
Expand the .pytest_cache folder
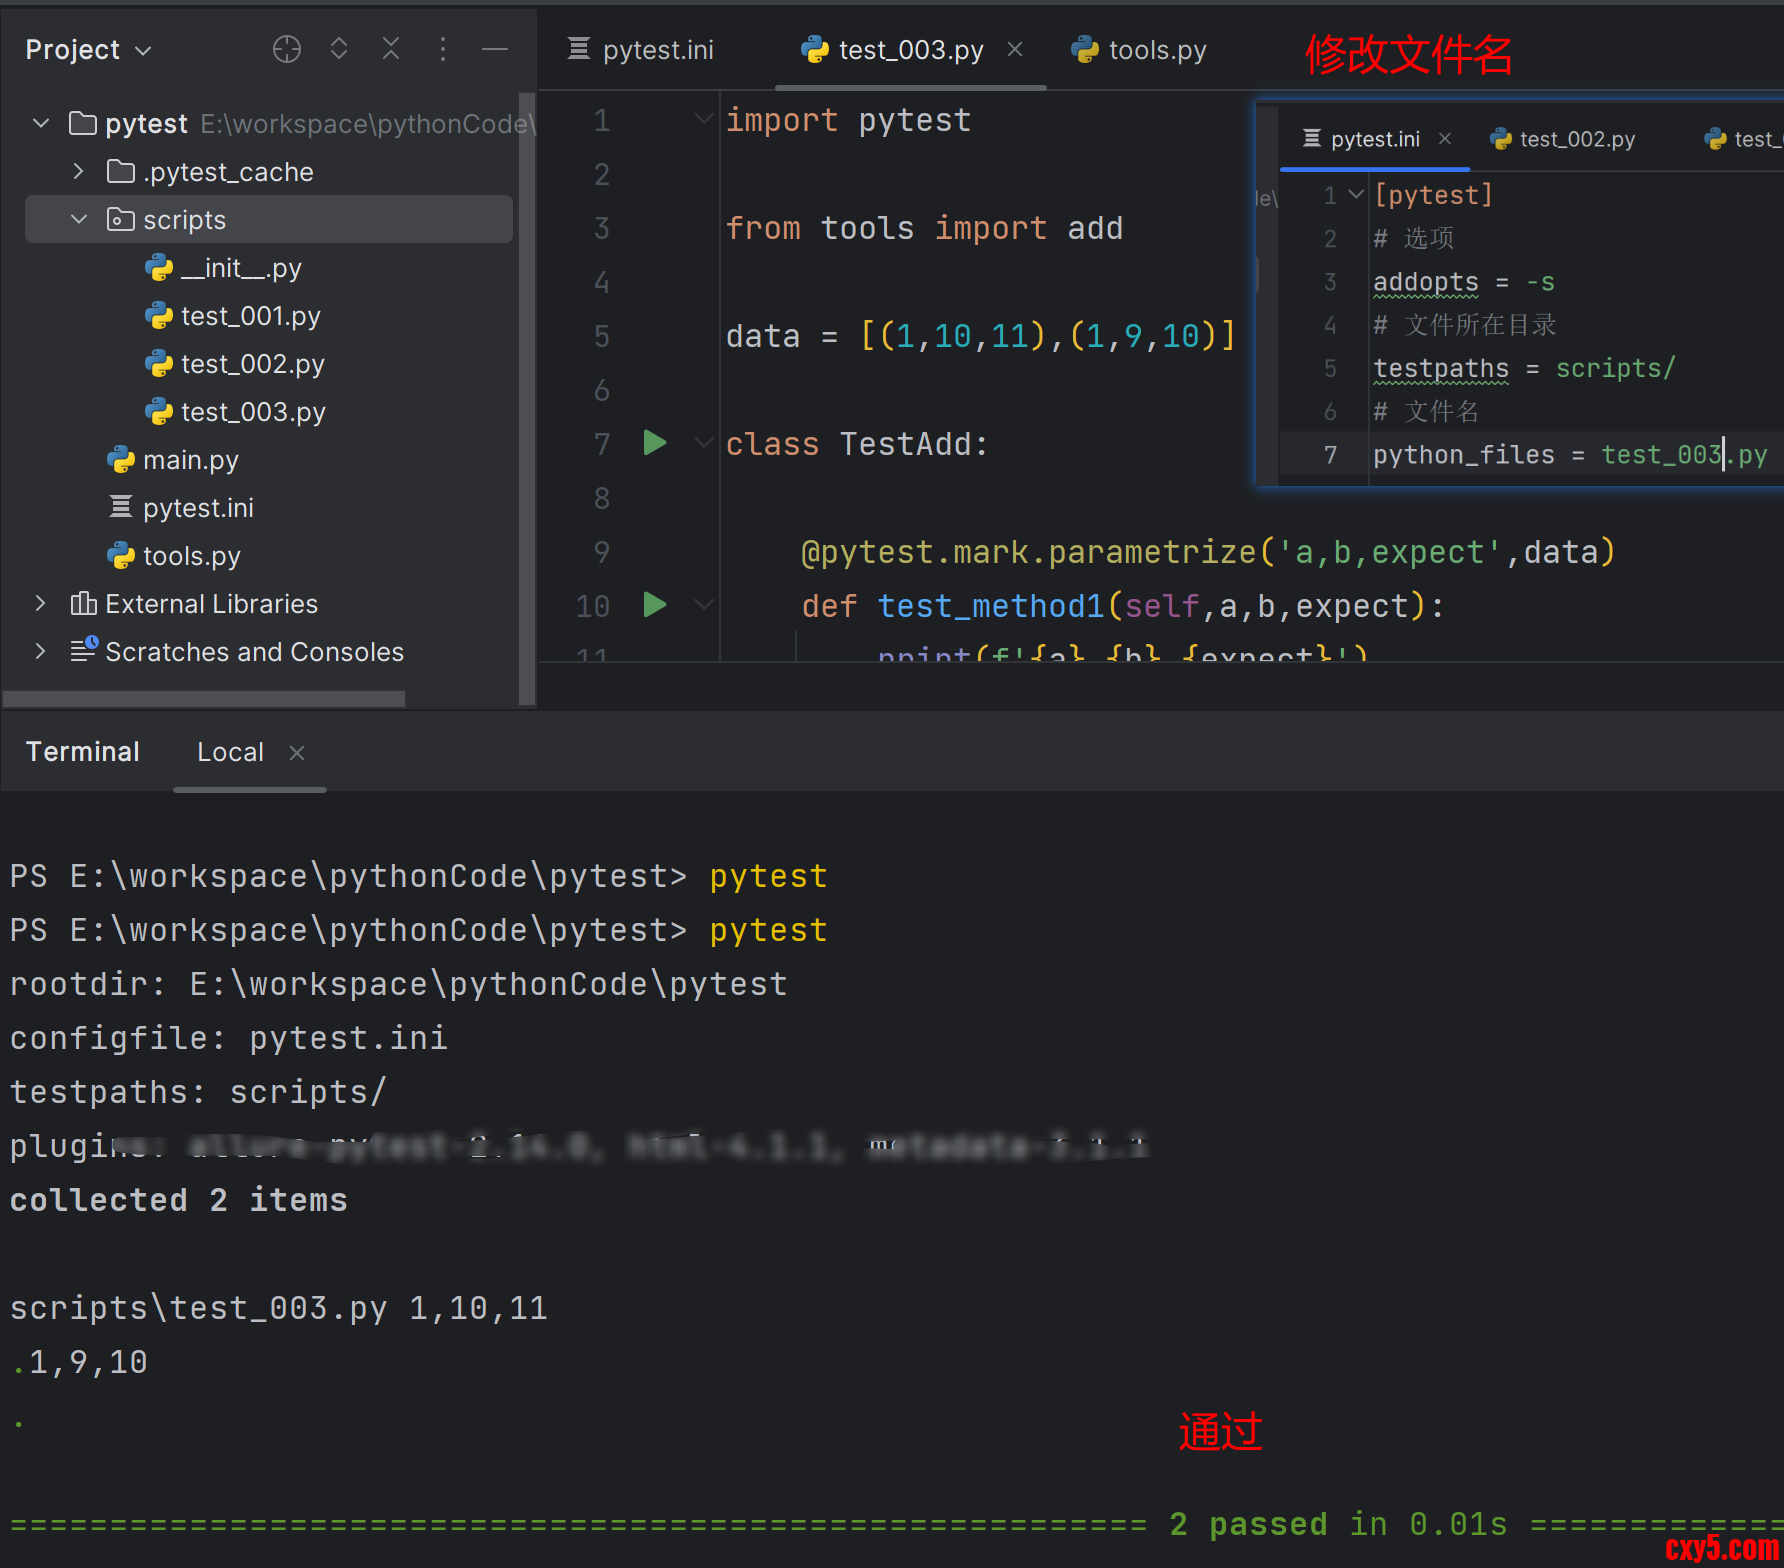pyautogui.click(x=79, y=172)
